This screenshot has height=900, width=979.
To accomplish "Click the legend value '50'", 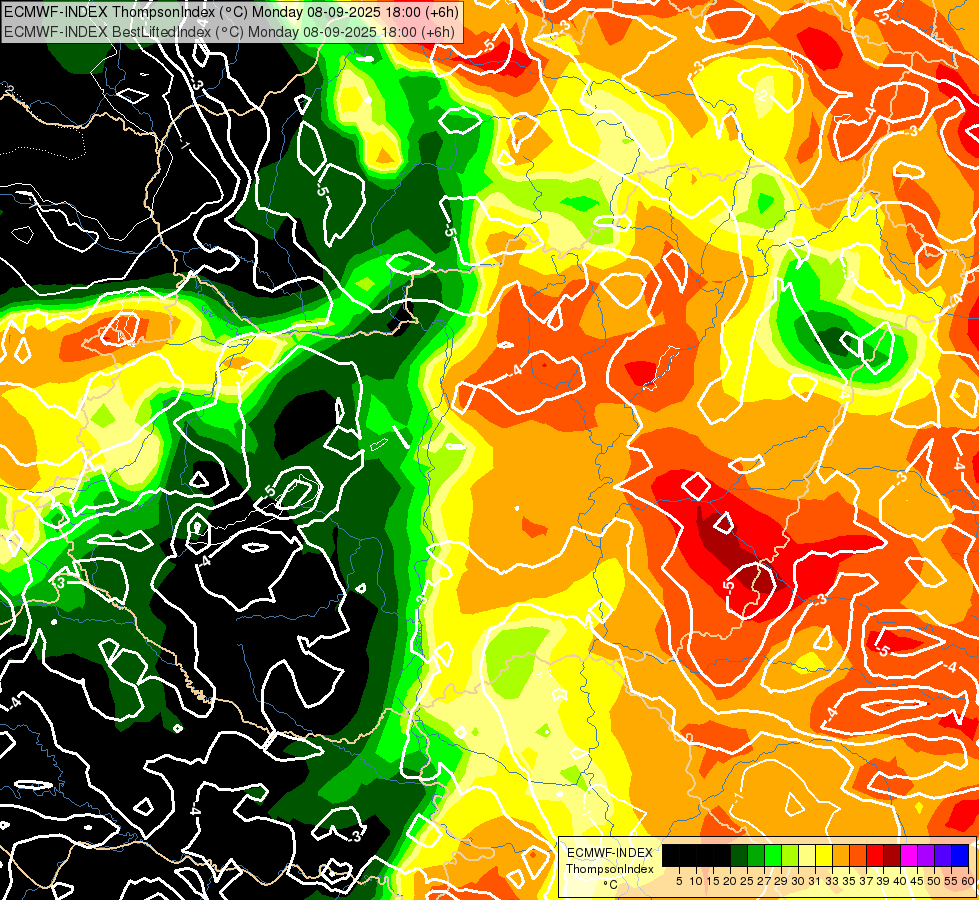I will pos(934,881).
